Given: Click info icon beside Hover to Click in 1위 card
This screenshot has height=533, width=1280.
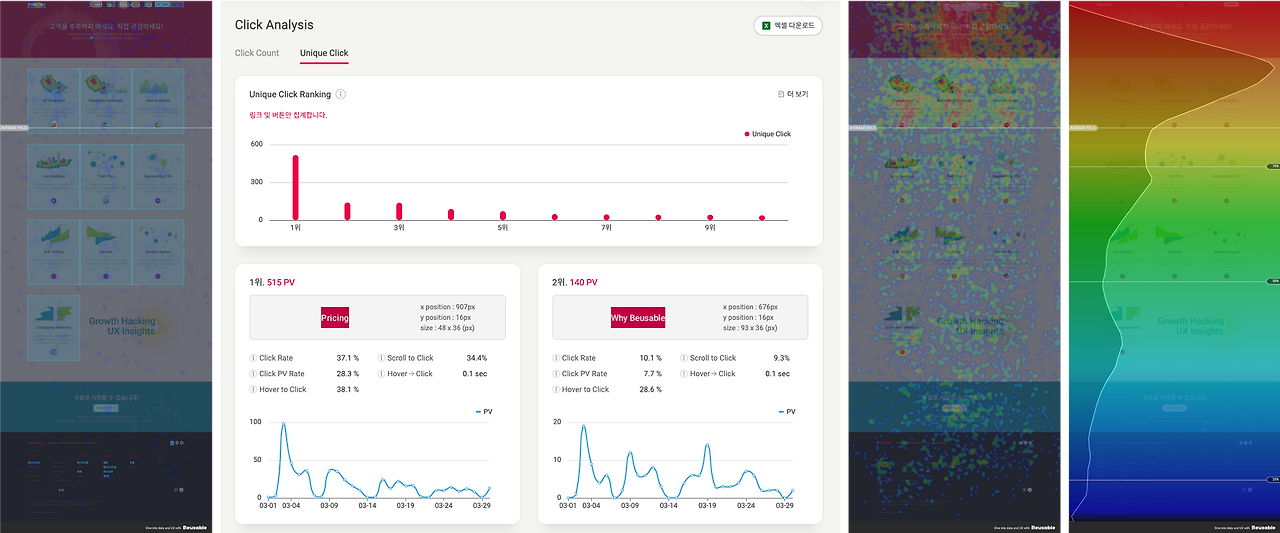Looking at the screenshot, I should point(253,390).
